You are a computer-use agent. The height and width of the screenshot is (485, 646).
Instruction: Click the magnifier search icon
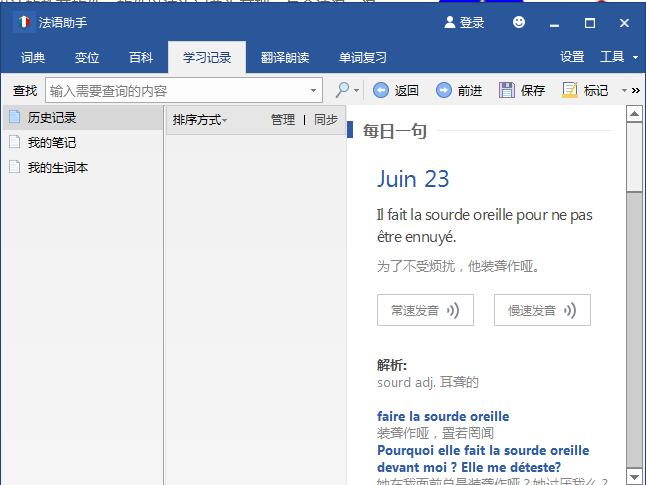(342, 90)
